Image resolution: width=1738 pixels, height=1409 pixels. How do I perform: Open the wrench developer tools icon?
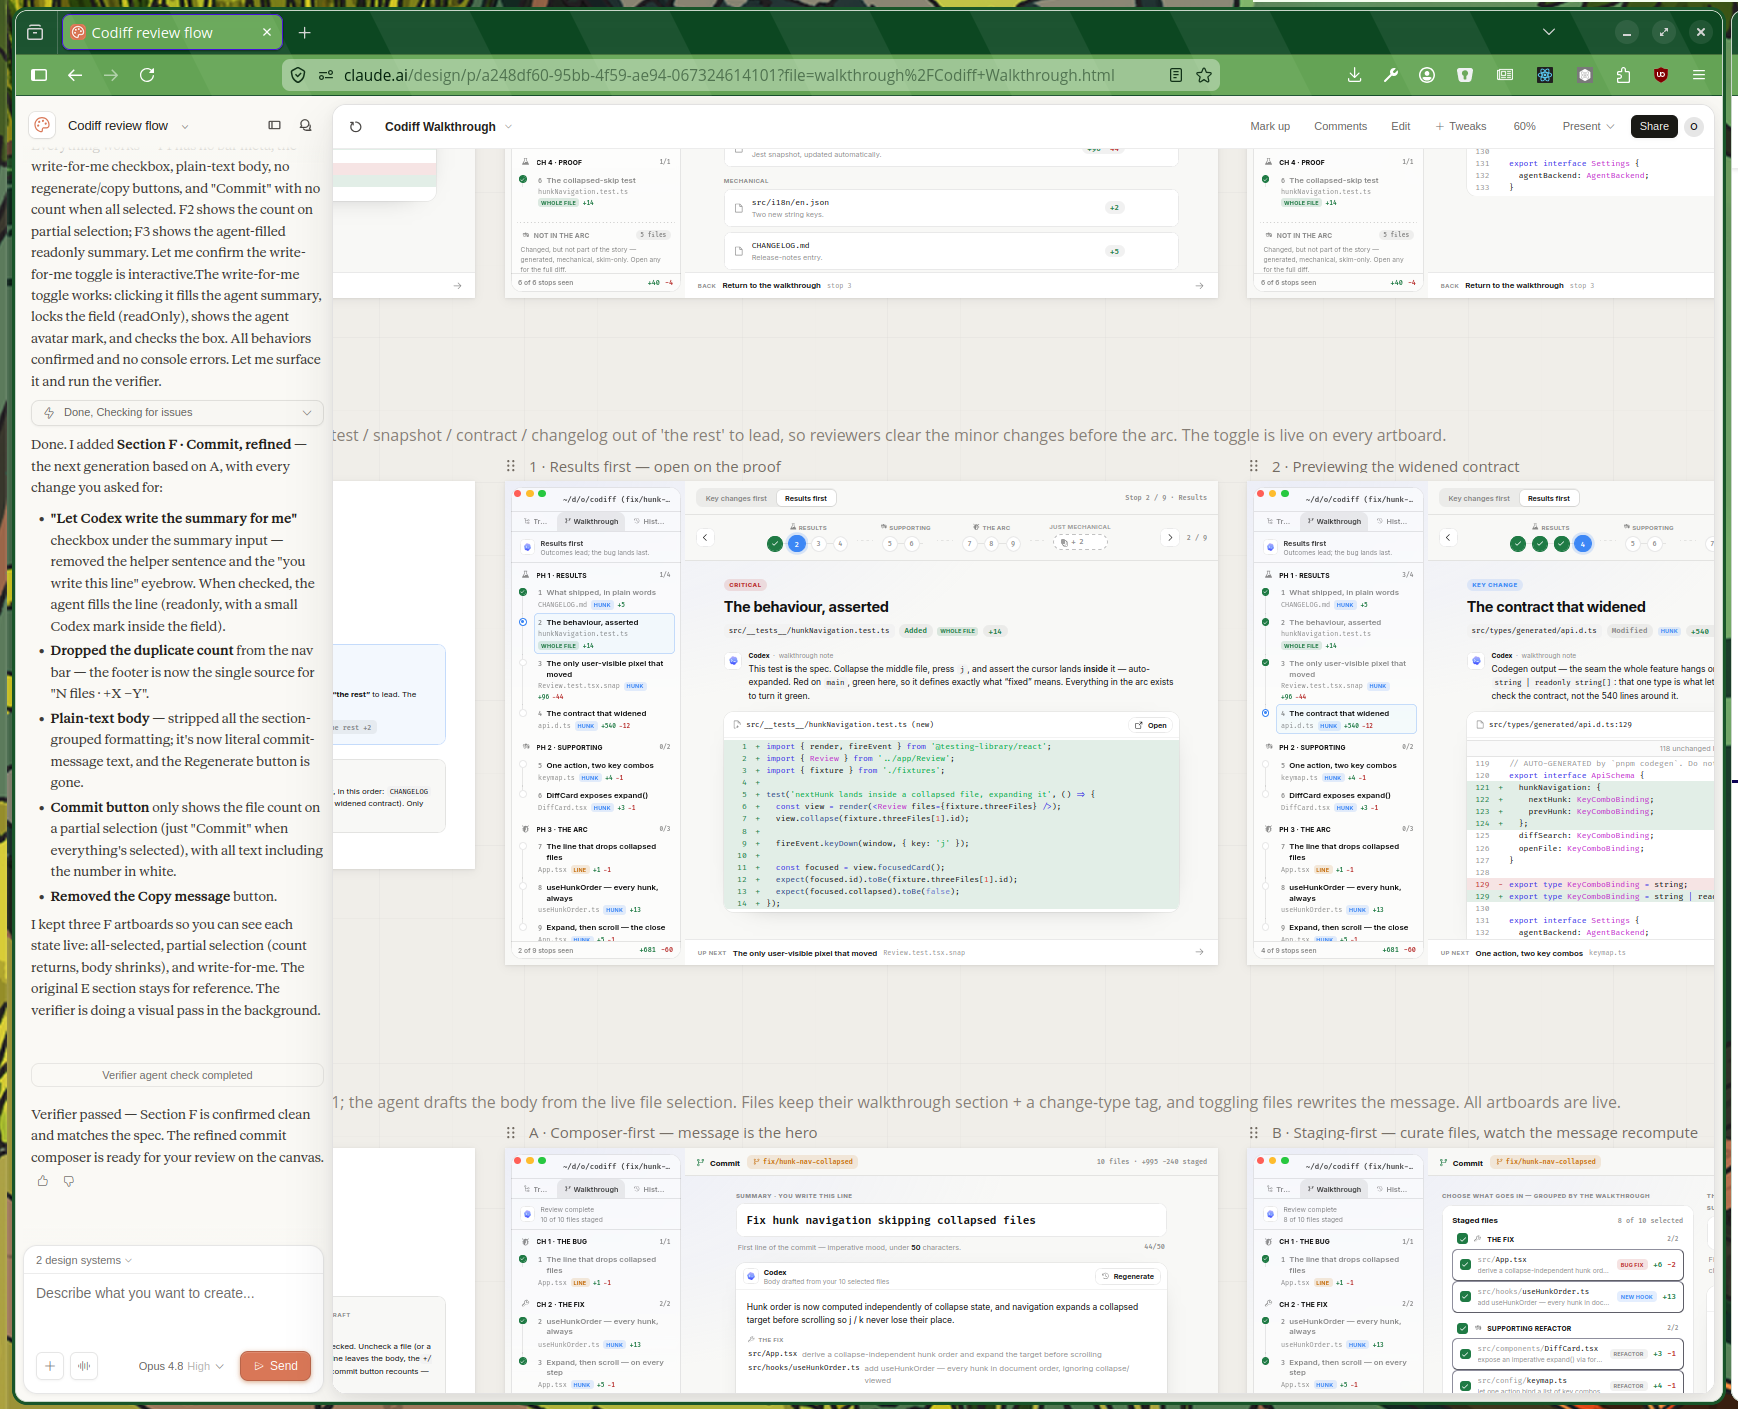1391,75
